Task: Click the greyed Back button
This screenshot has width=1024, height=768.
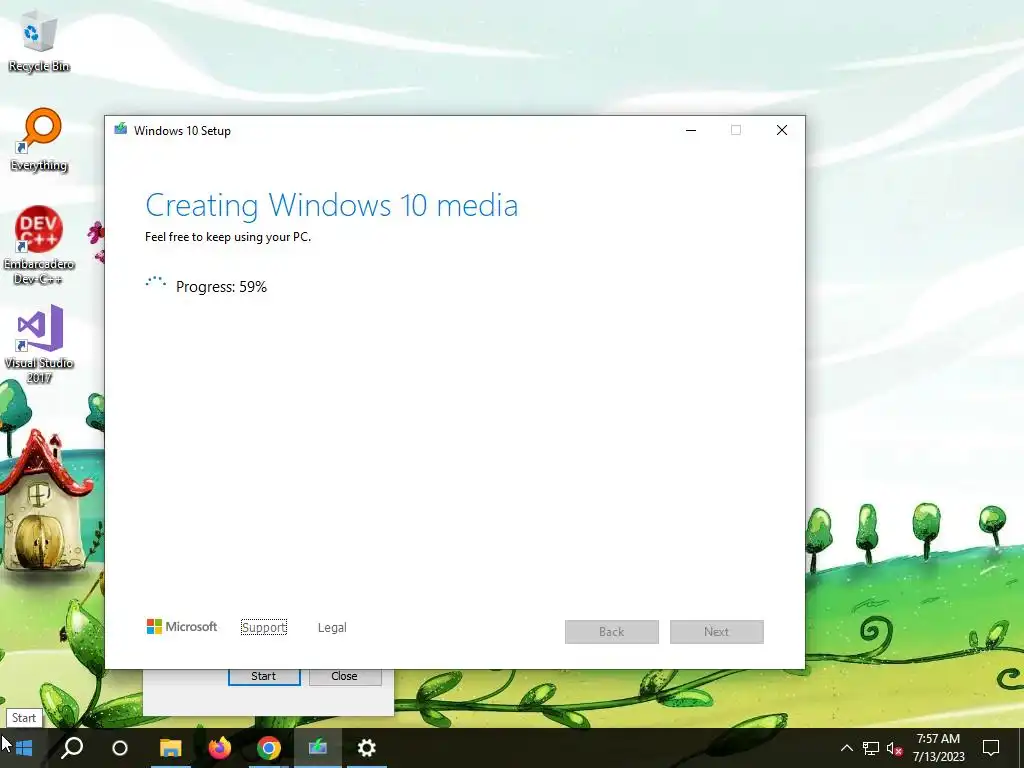Action: click(612, 632)
